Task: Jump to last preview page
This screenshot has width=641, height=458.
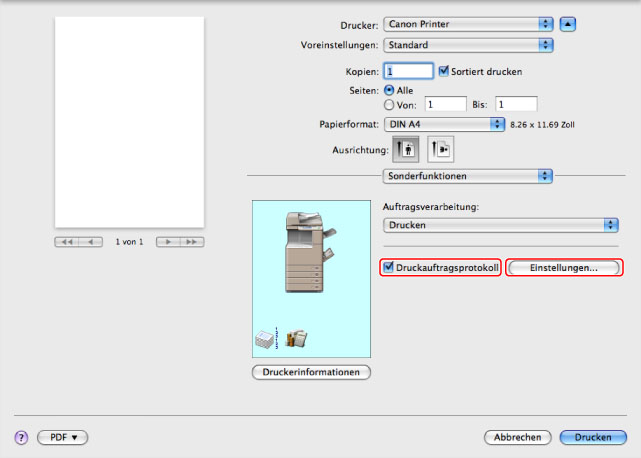Action: tap(192, 242)
